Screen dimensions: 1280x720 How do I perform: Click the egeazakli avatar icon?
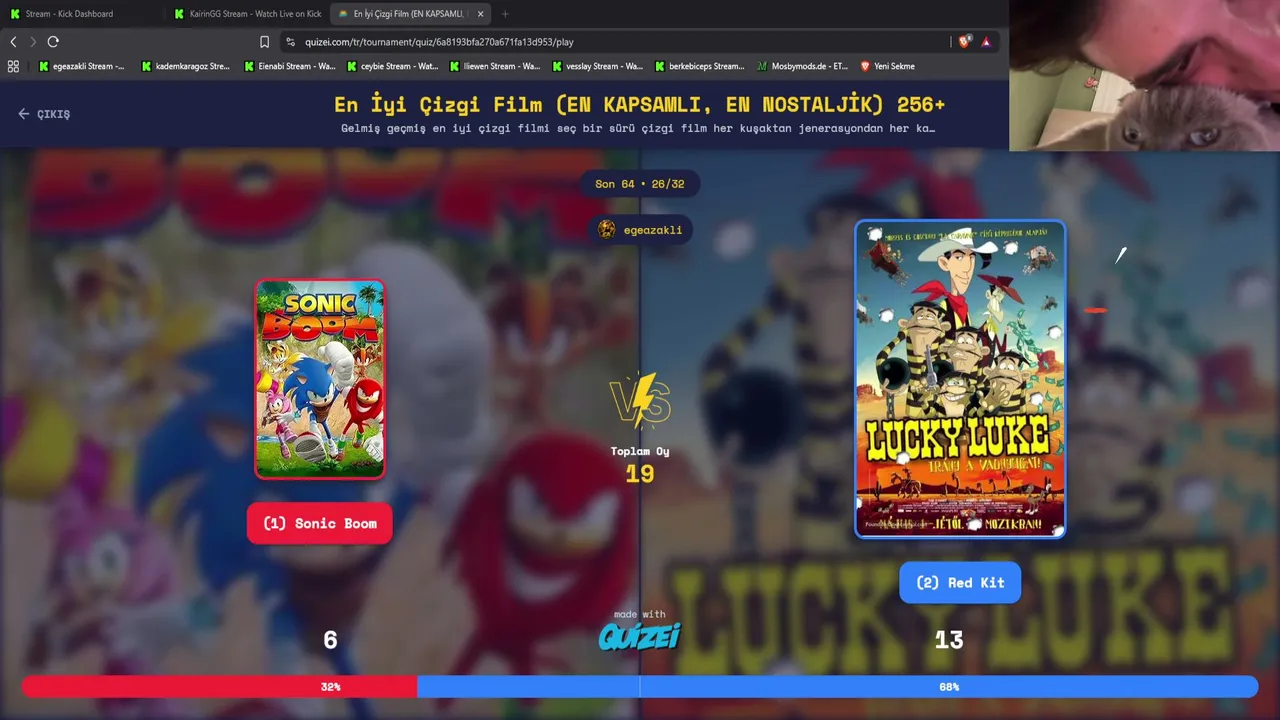pos(606,230)
